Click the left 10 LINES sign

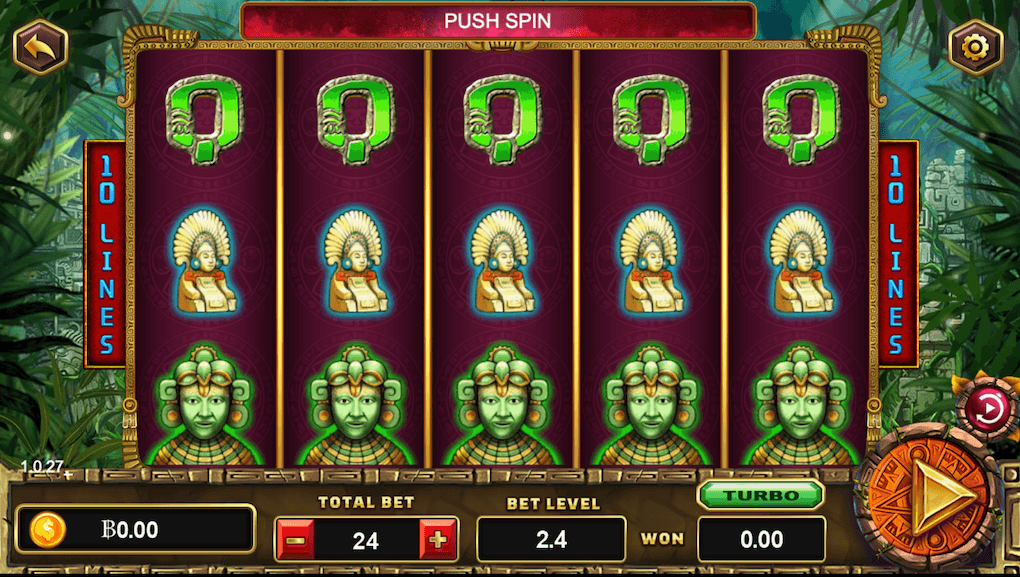click(105, 254)
